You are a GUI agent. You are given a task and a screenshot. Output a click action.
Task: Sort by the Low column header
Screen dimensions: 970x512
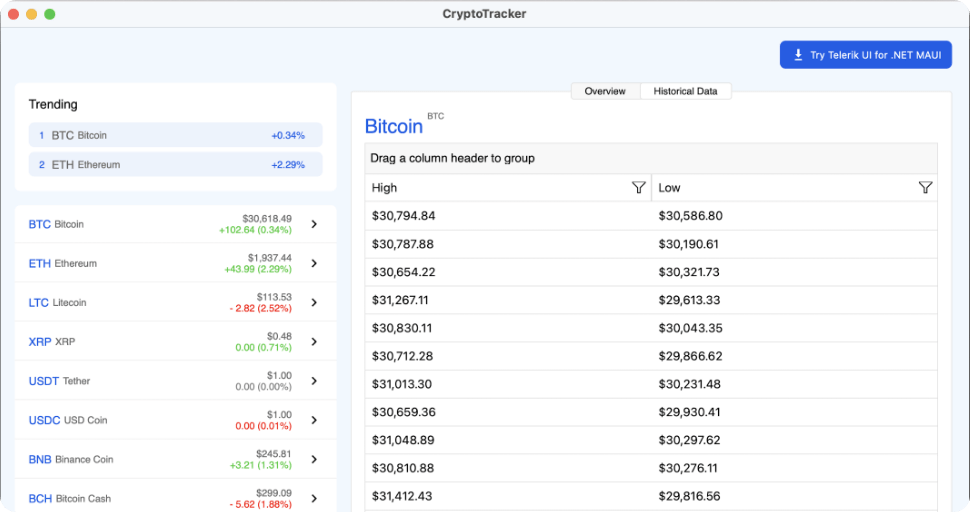click(780, 188)
